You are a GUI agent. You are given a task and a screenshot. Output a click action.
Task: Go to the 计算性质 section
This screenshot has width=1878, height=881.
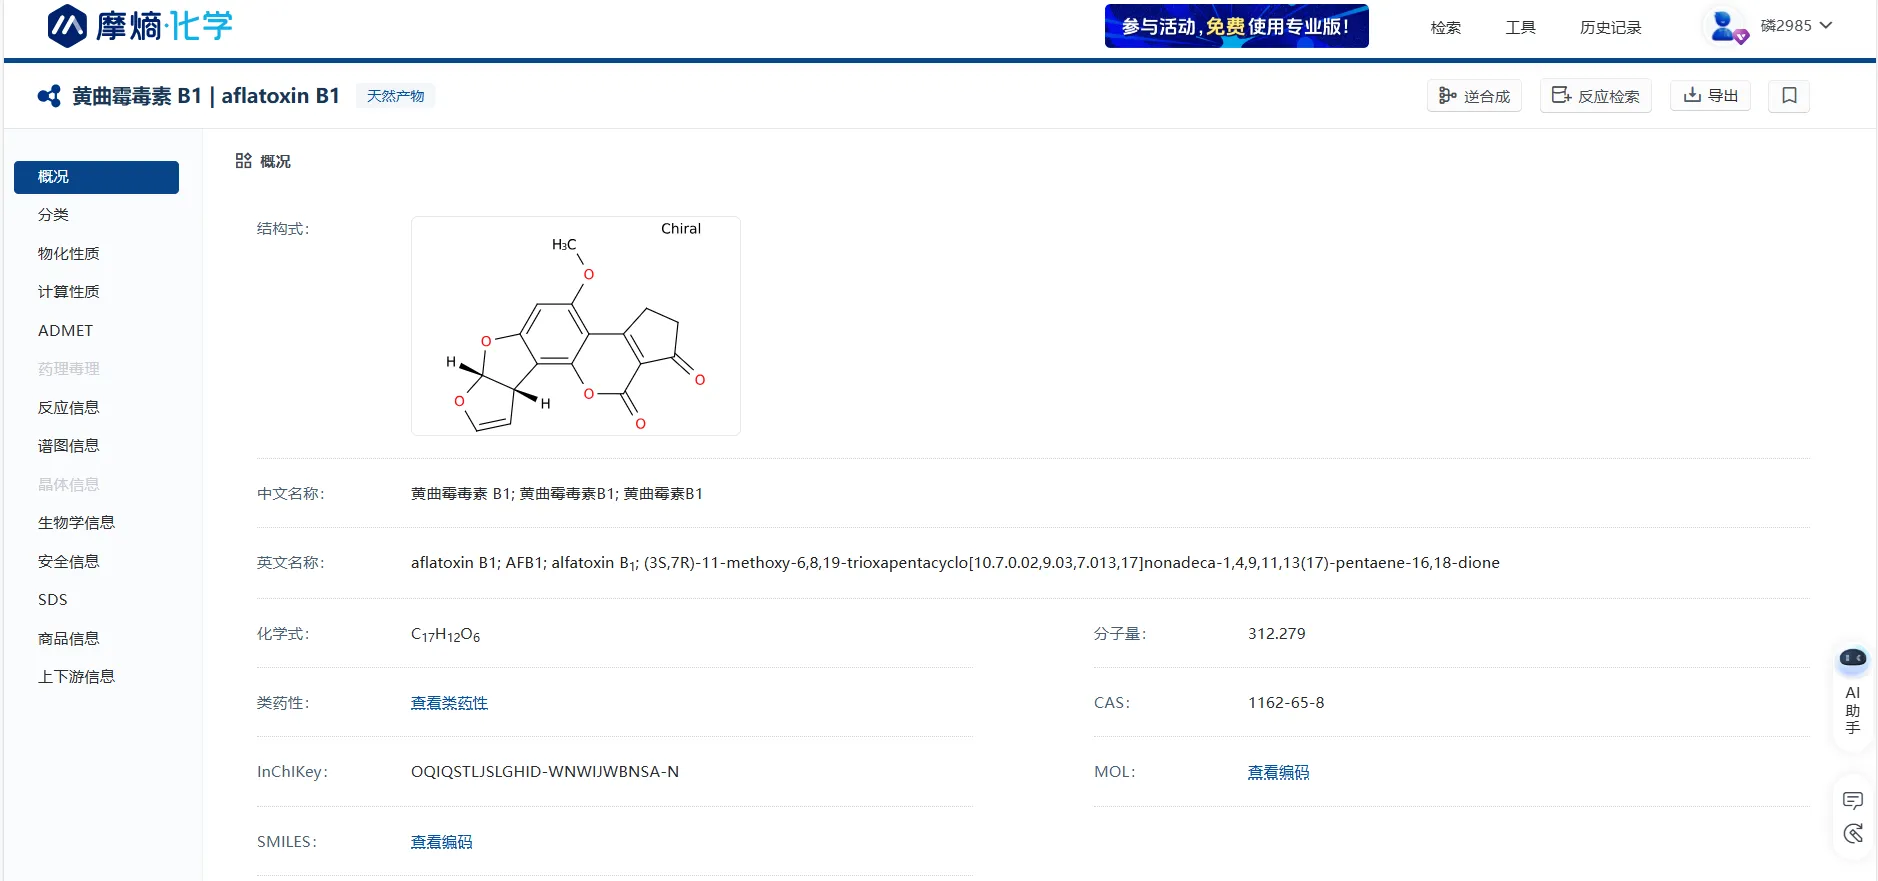point(68,292)
